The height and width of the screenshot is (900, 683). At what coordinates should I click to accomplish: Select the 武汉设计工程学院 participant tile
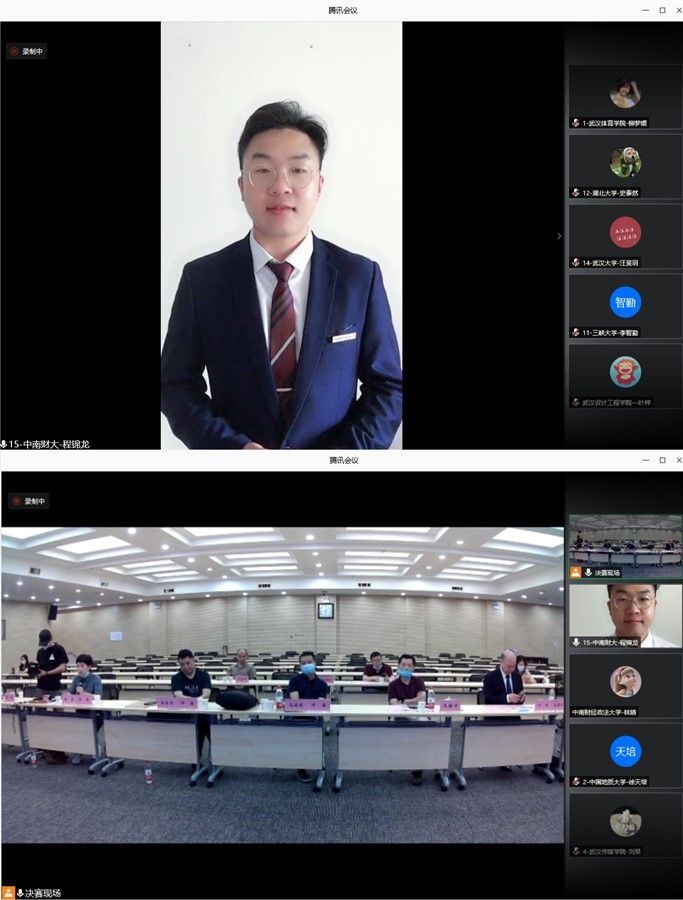(625, 375)
